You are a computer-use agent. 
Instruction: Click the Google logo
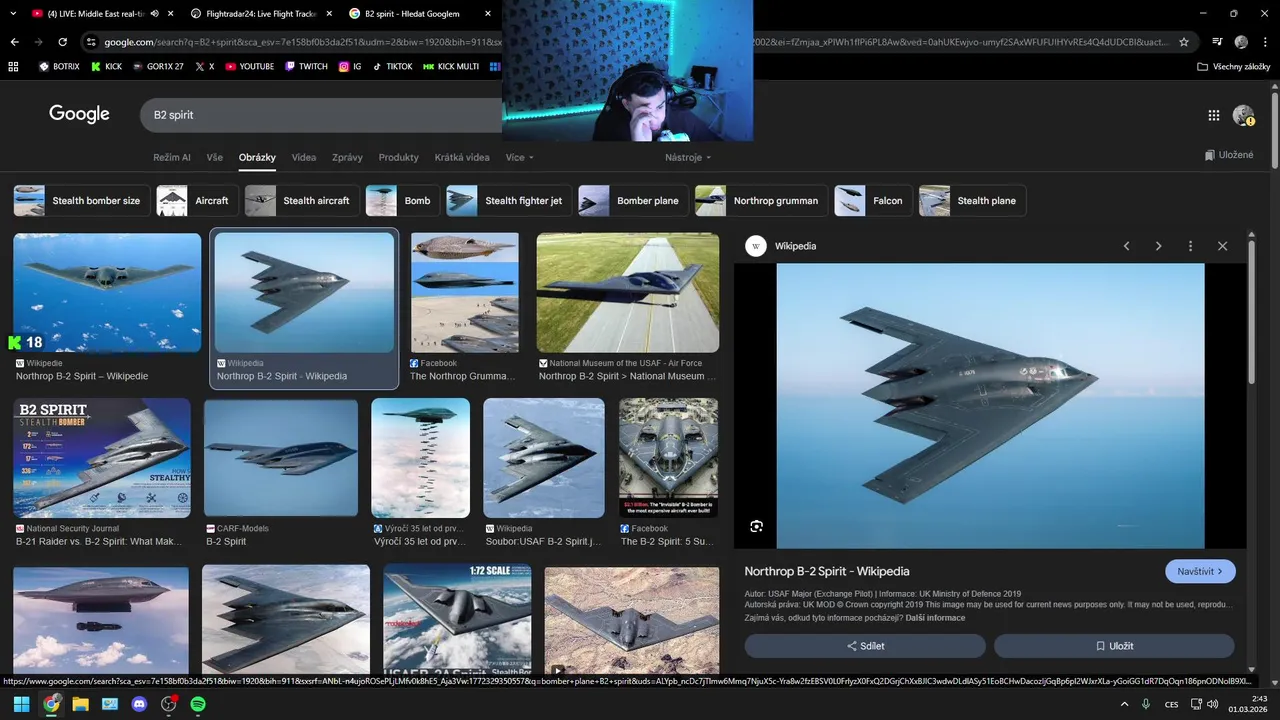(79, 115)
